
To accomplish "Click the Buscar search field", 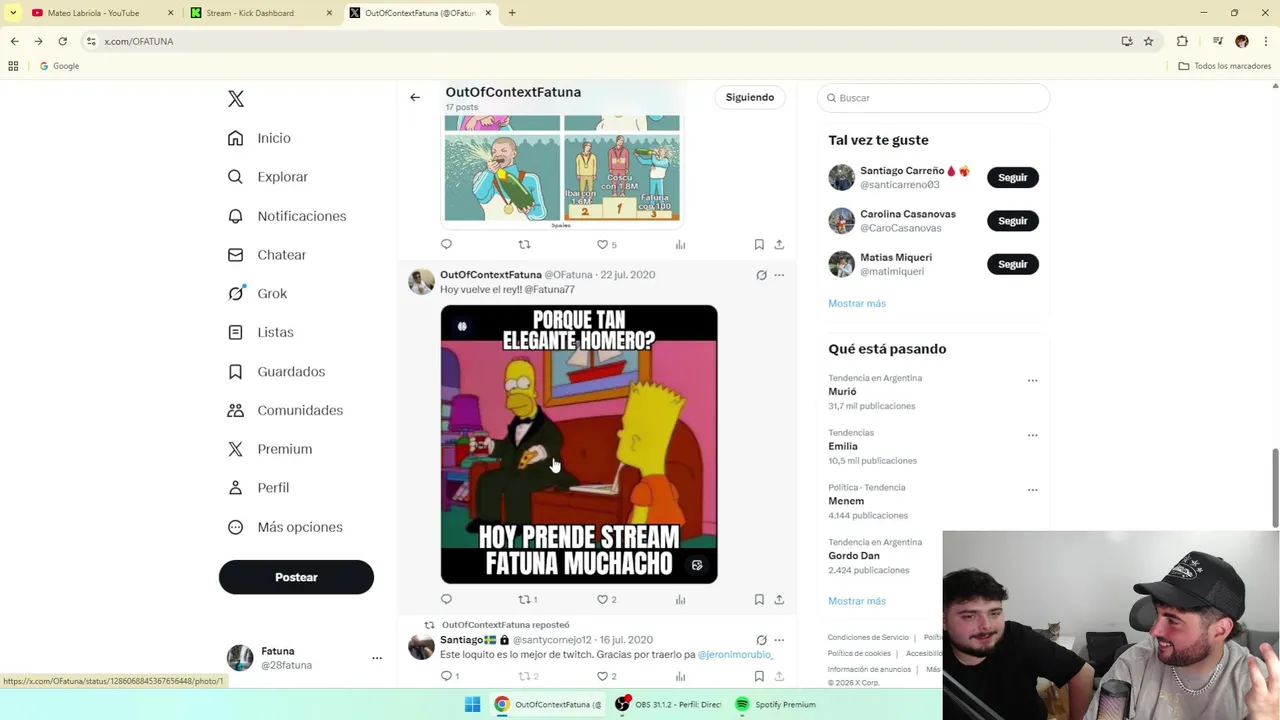I will pyautogui.click(x=933, y=98).
